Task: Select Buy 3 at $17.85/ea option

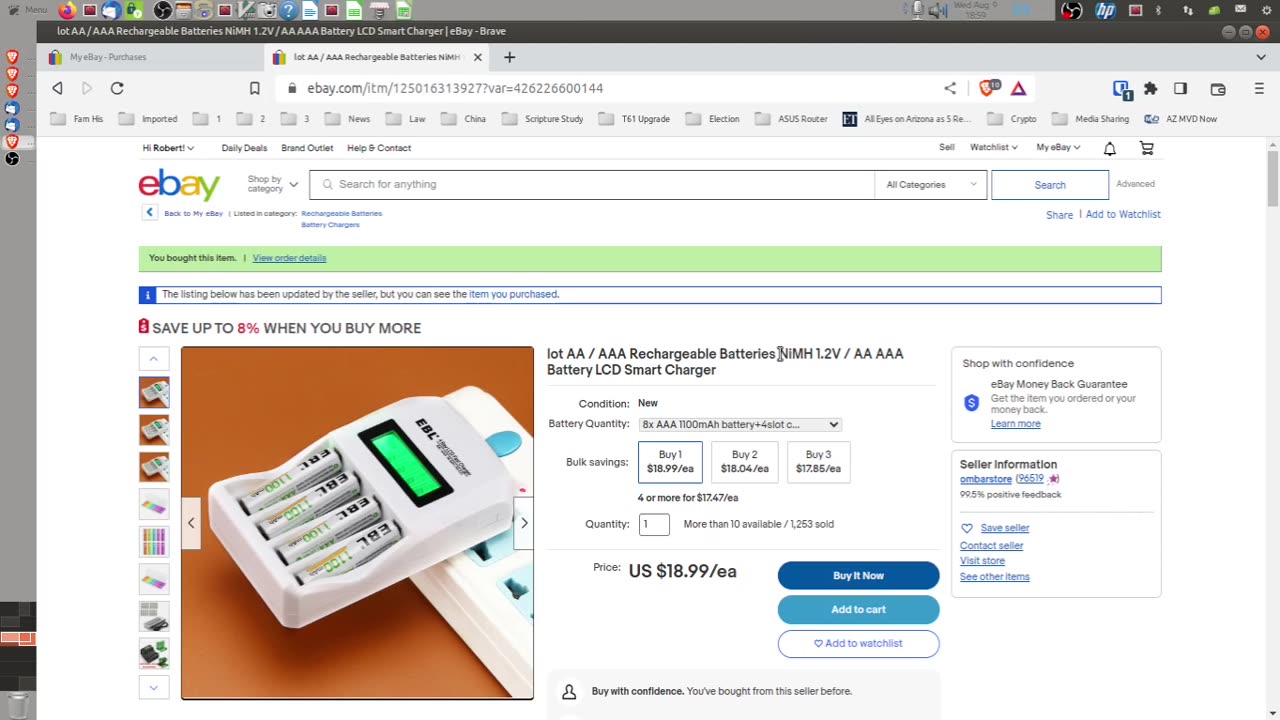Action: [818, 461]
